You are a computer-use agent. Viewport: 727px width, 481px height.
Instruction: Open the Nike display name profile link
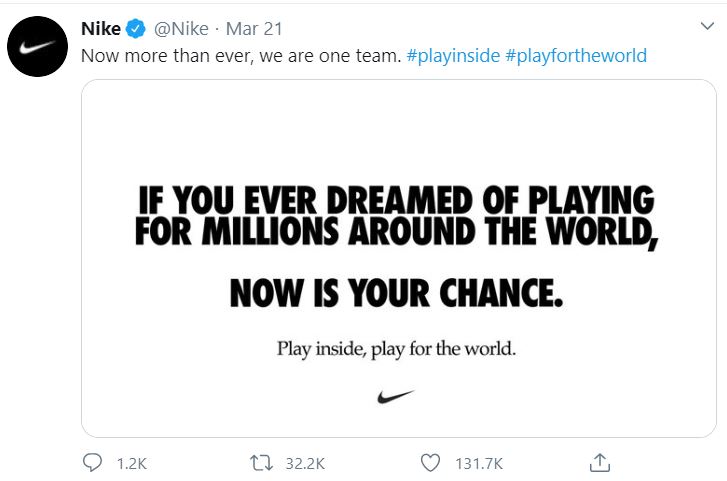pyautogui.click(x=101, y=29)
